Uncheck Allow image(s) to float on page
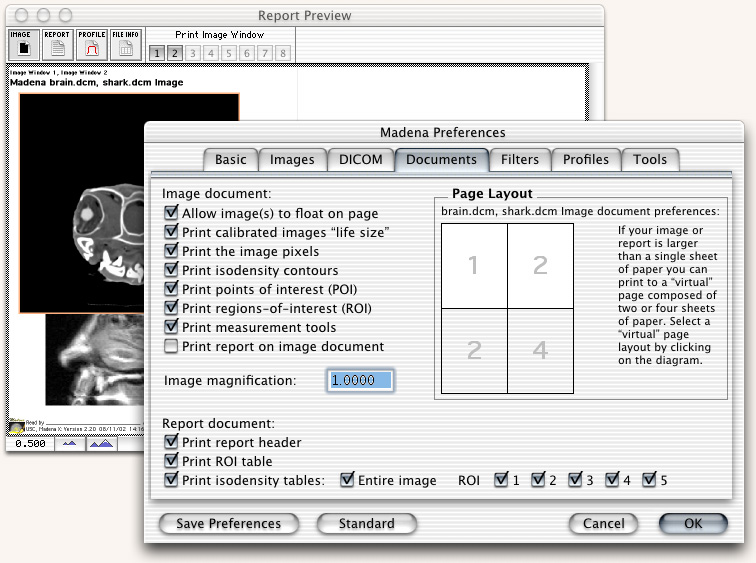Screen dimensions: 756x563 [x=172, y=213]
